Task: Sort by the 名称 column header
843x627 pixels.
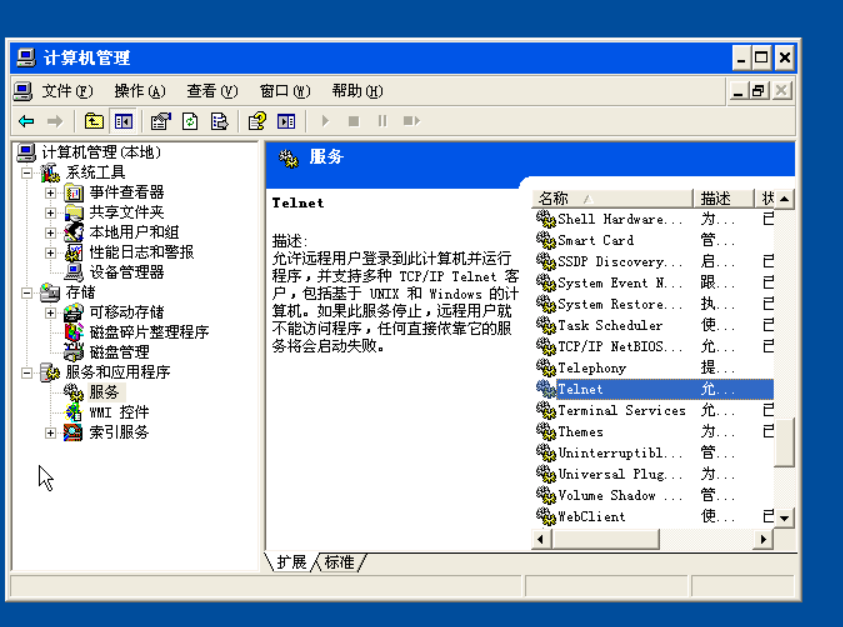Action: 612,198
